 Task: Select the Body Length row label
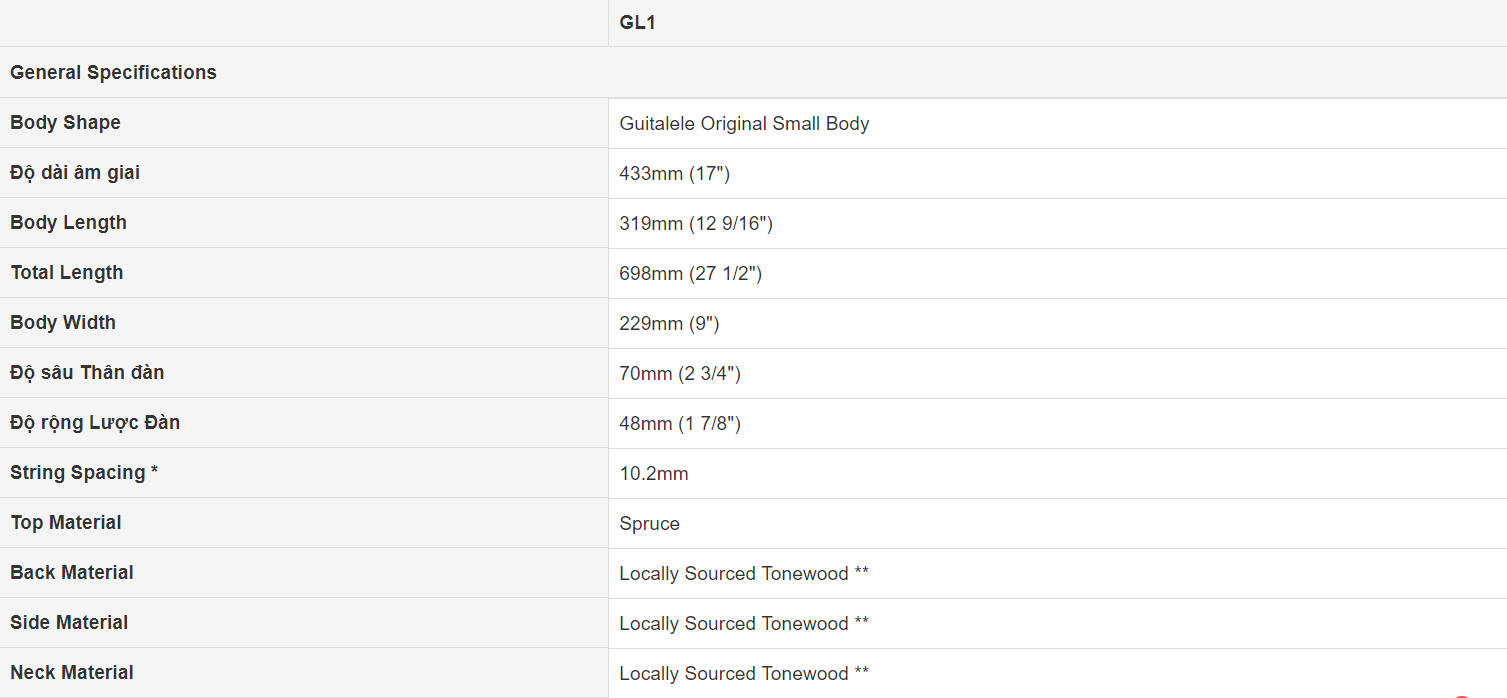[x=68, y=222]
